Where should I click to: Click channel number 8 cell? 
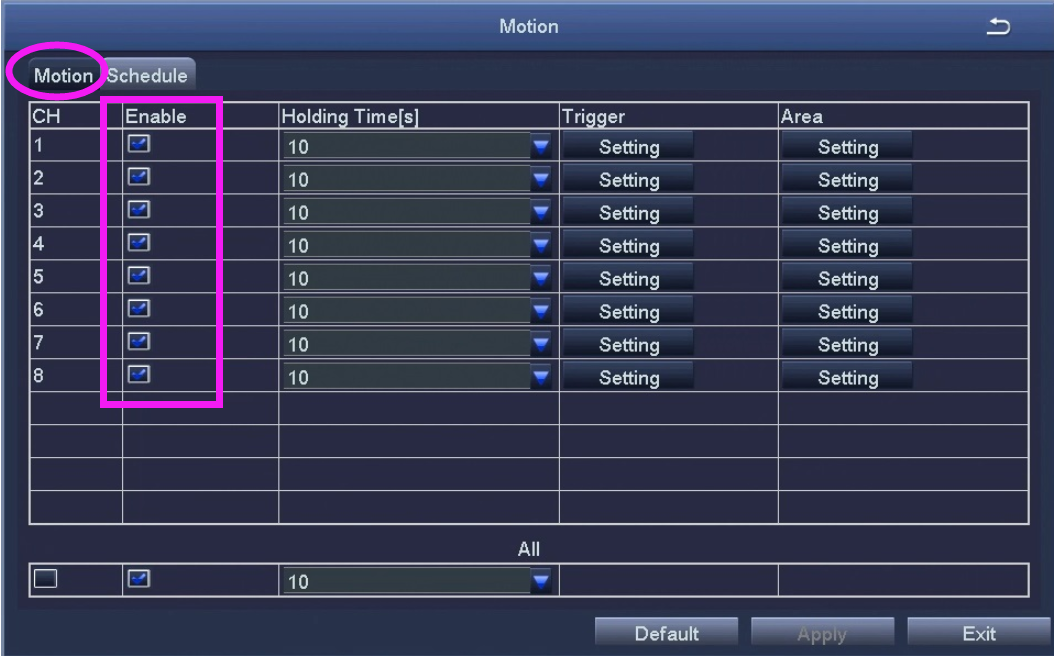tap(76, 376)
